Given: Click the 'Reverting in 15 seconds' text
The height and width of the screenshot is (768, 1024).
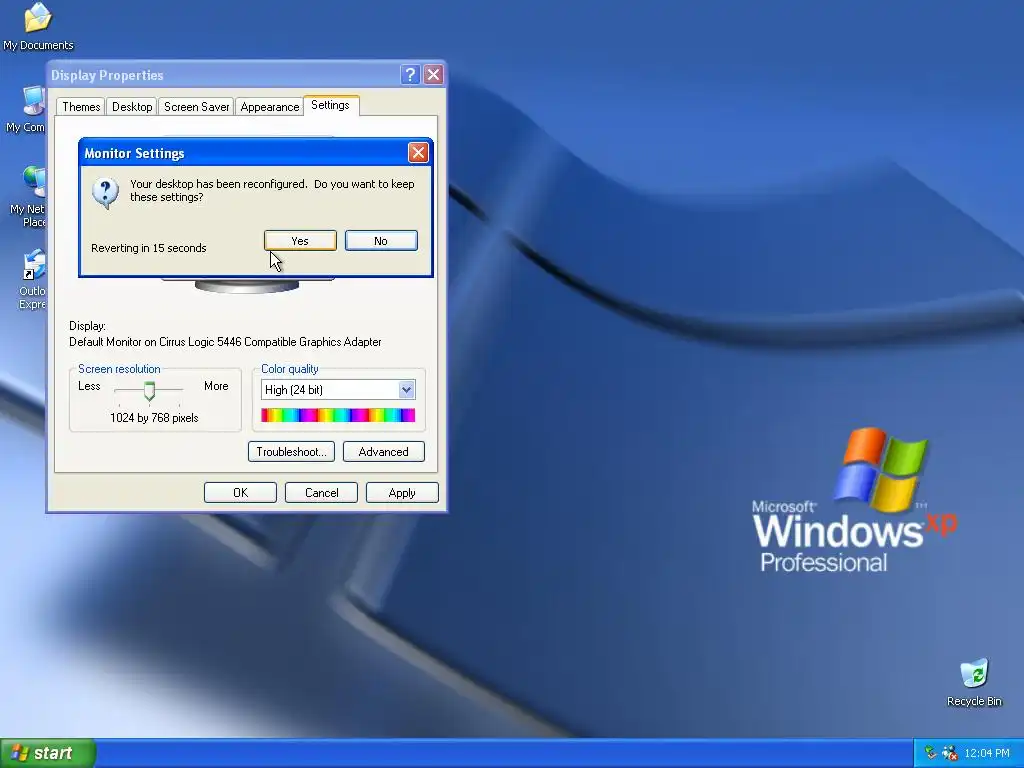Looking at the screenshot, I should click(149, 248).
